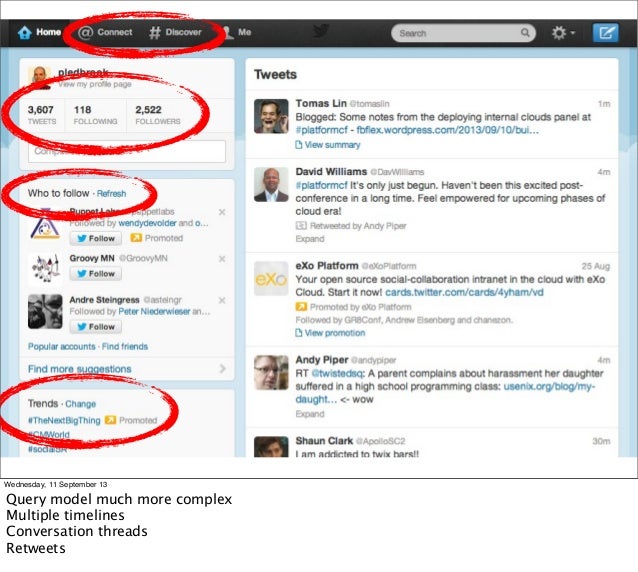Open Tomas Lin's profile name
Image resolution: width=638 pixels, height=572 pixels.
321,103
